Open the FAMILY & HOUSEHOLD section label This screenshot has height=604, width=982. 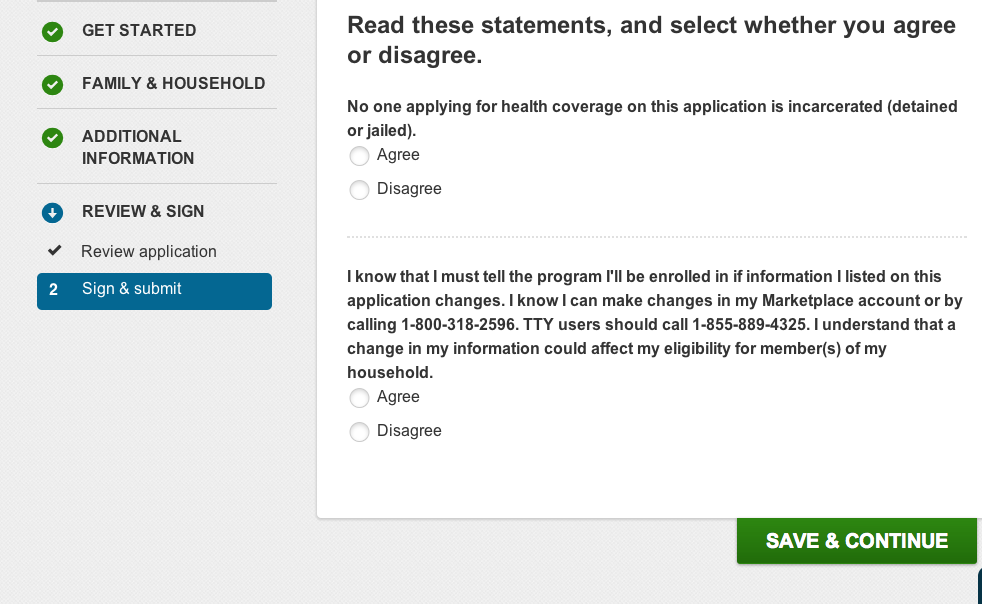pyautogui.click(x=173, y=83)
